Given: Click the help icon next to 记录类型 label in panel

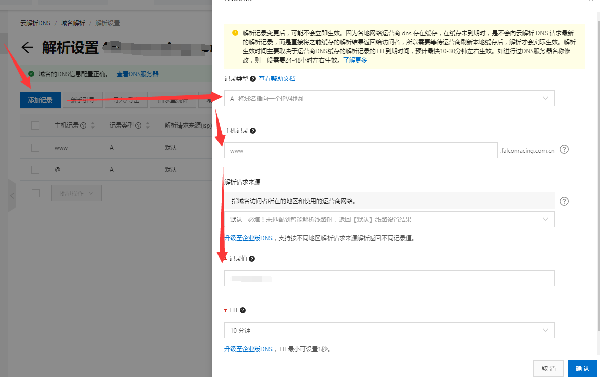Looking at the screenshot, I should tap(253, 79).
